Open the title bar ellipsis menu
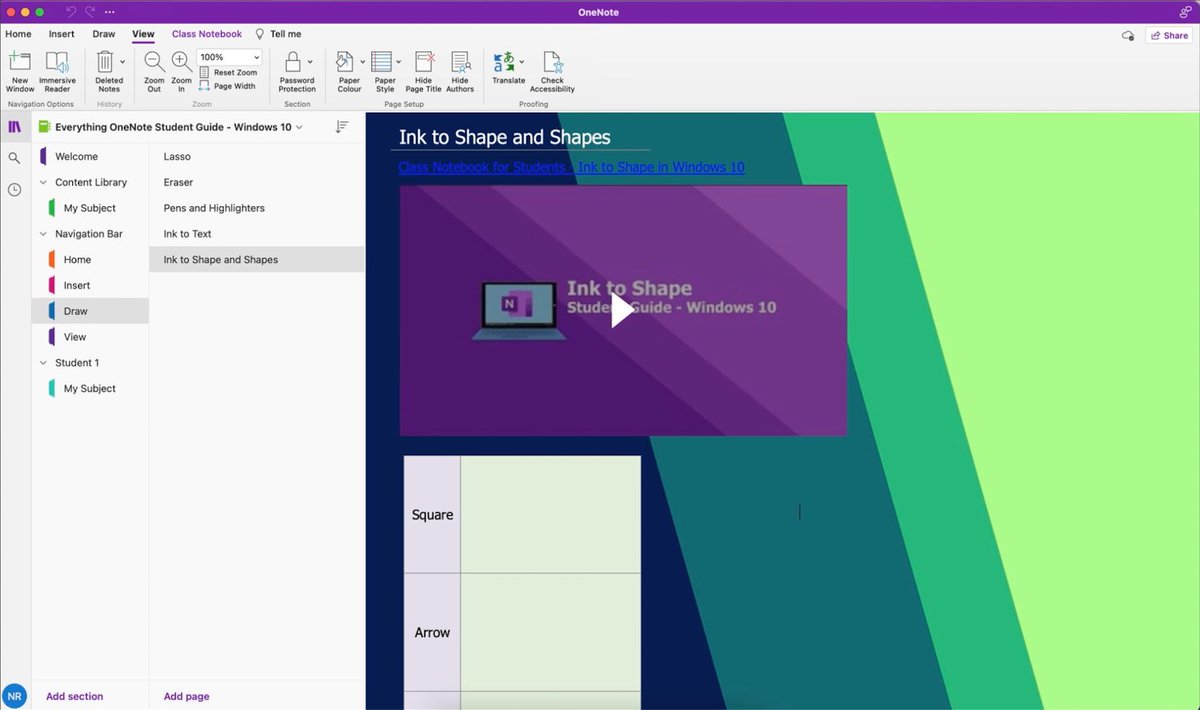The width and height of the screenshot is (1200, 710). tap(109, 11)
